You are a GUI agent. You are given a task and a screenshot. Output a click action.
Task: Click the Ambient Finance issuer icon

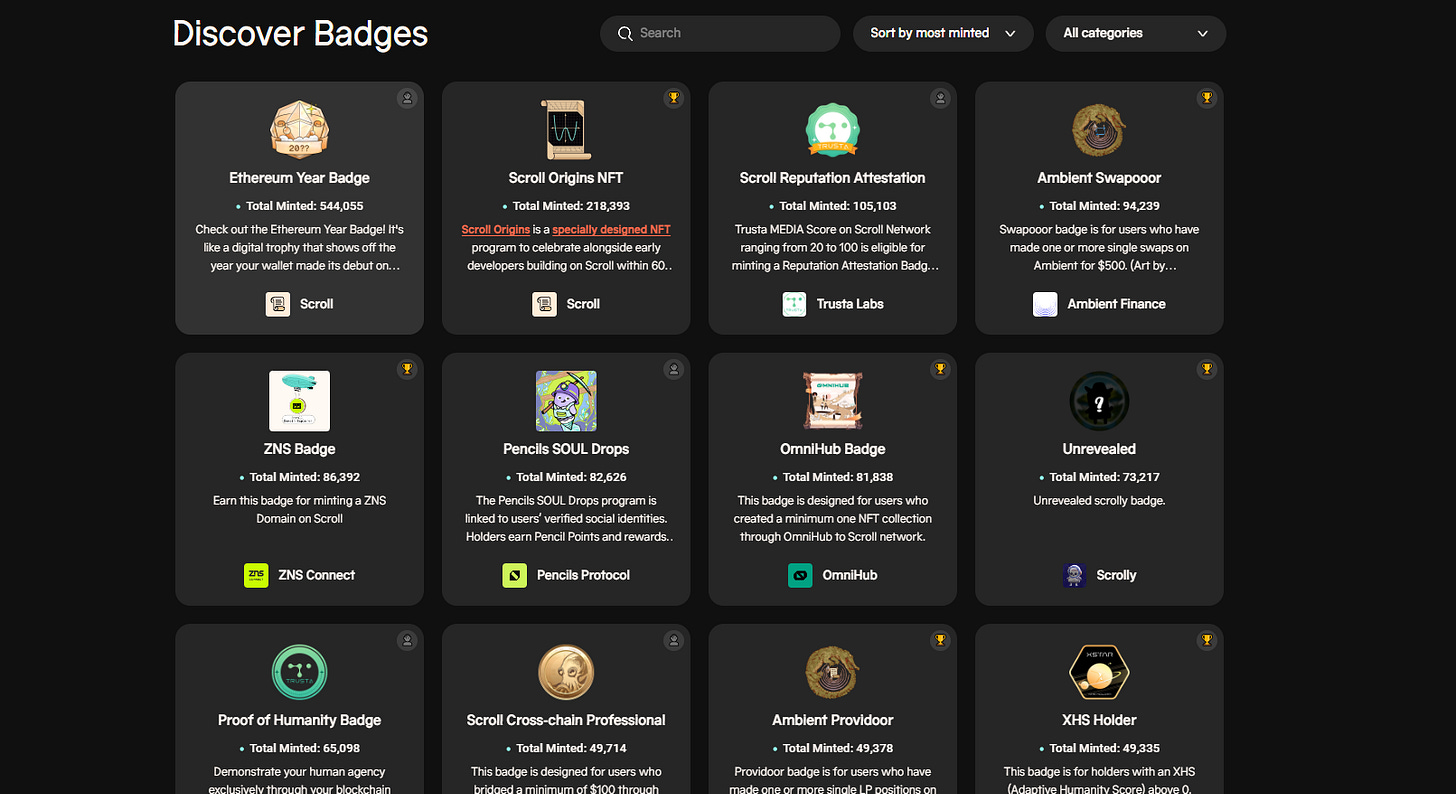(x=1045, y=304)
